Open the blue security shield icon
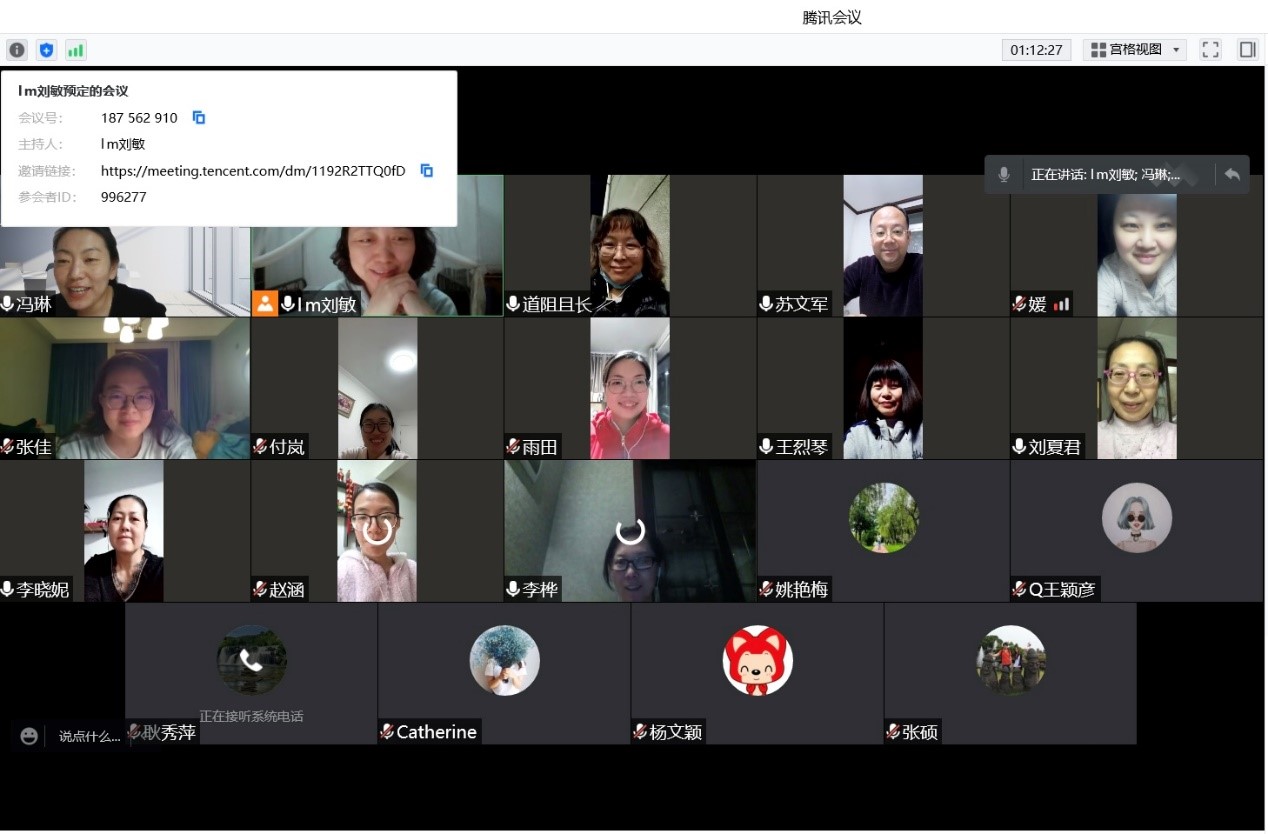1268x834 pixels. 46,50
